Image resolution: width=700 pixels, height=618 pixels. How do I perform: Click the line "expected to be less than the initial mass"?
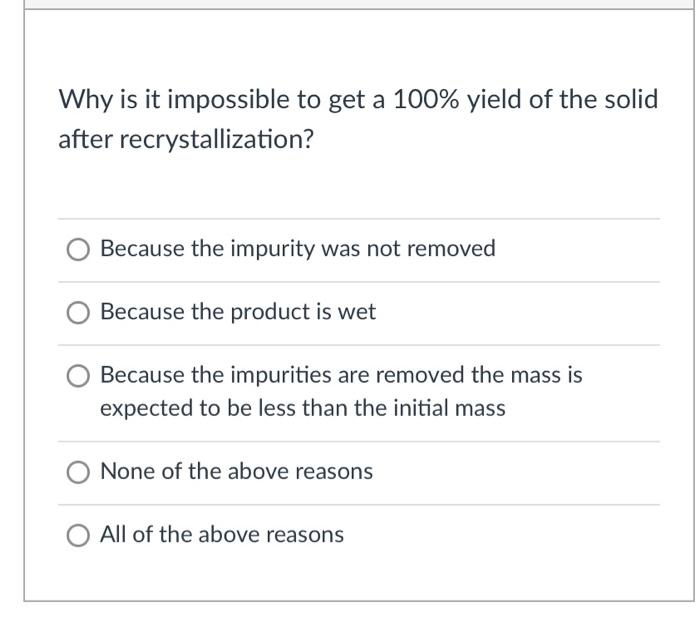tap(303, 409)
